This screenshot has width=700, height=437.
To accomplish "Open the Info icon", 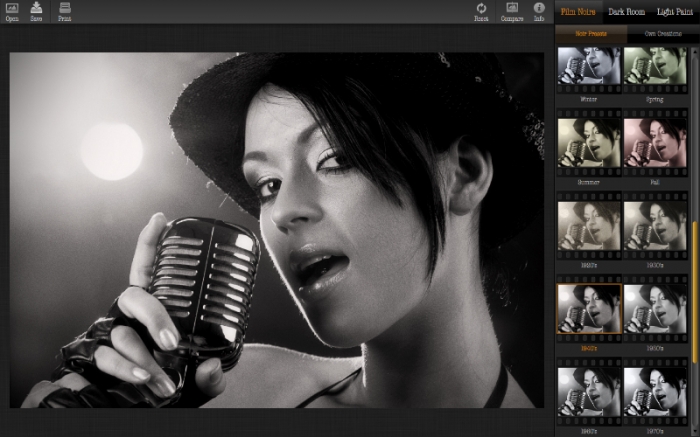I will pyautogui.click(x=539, y=12).
